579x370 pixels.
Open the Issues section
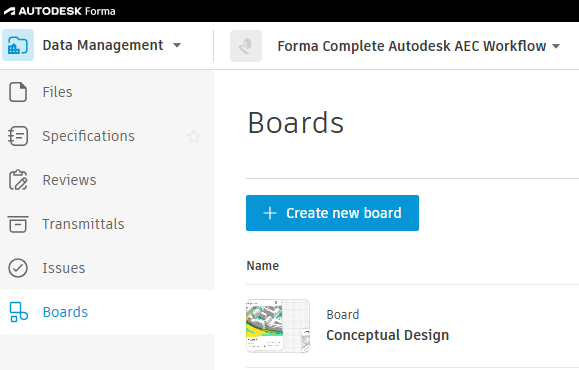[64, 268]
